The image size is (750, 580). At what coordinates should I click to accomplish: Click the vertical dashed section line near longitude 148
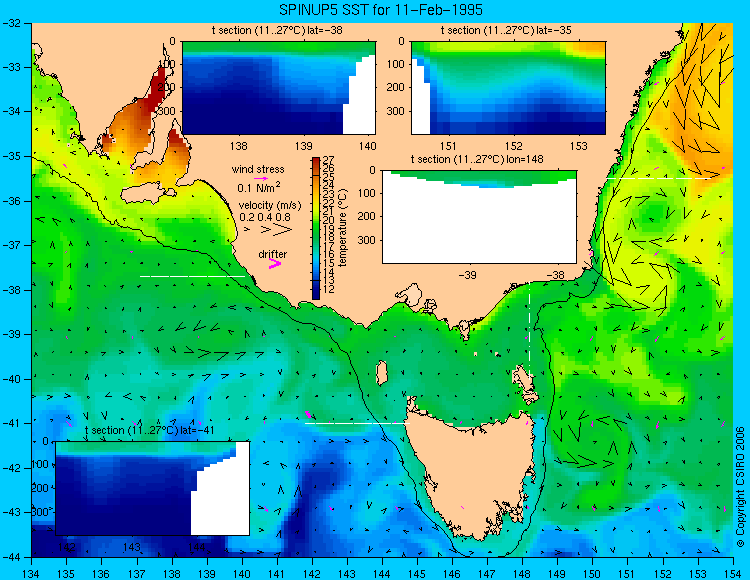[529, 330]
